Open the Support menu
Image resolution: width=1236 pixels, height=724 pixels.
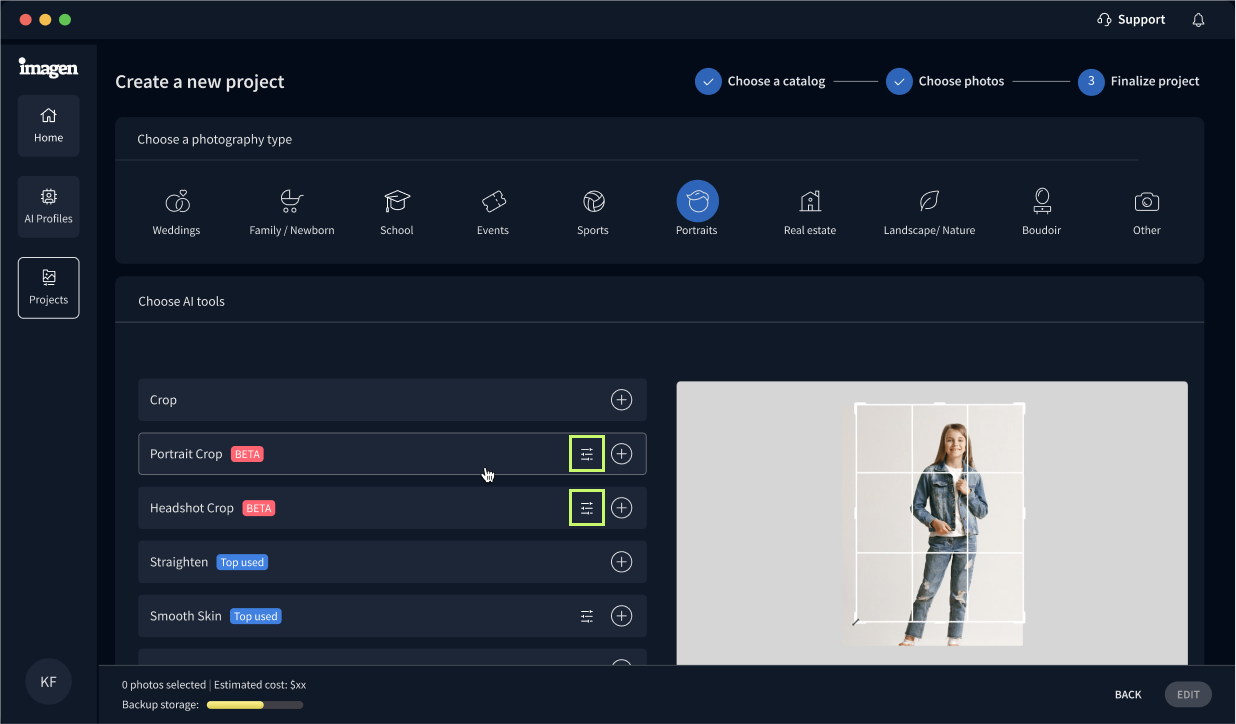click(x=1131, y=19)
